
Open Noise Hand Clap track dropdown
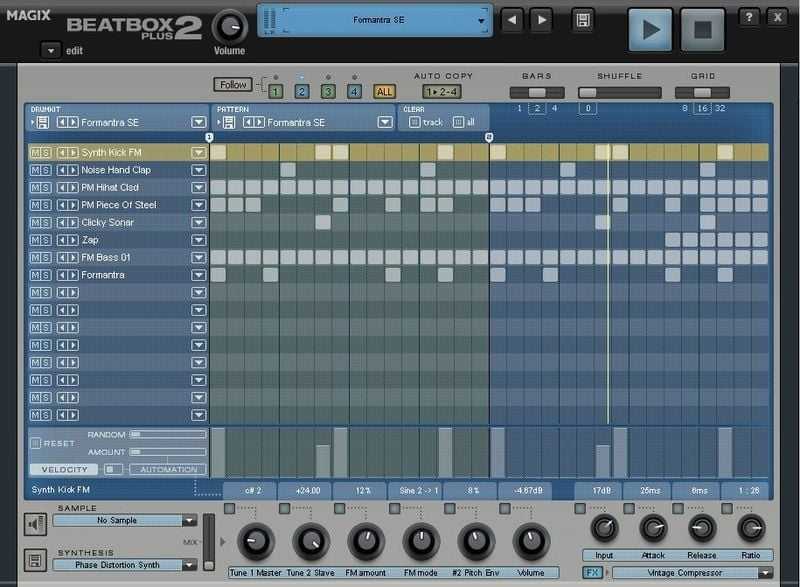[x=198, y=170]
